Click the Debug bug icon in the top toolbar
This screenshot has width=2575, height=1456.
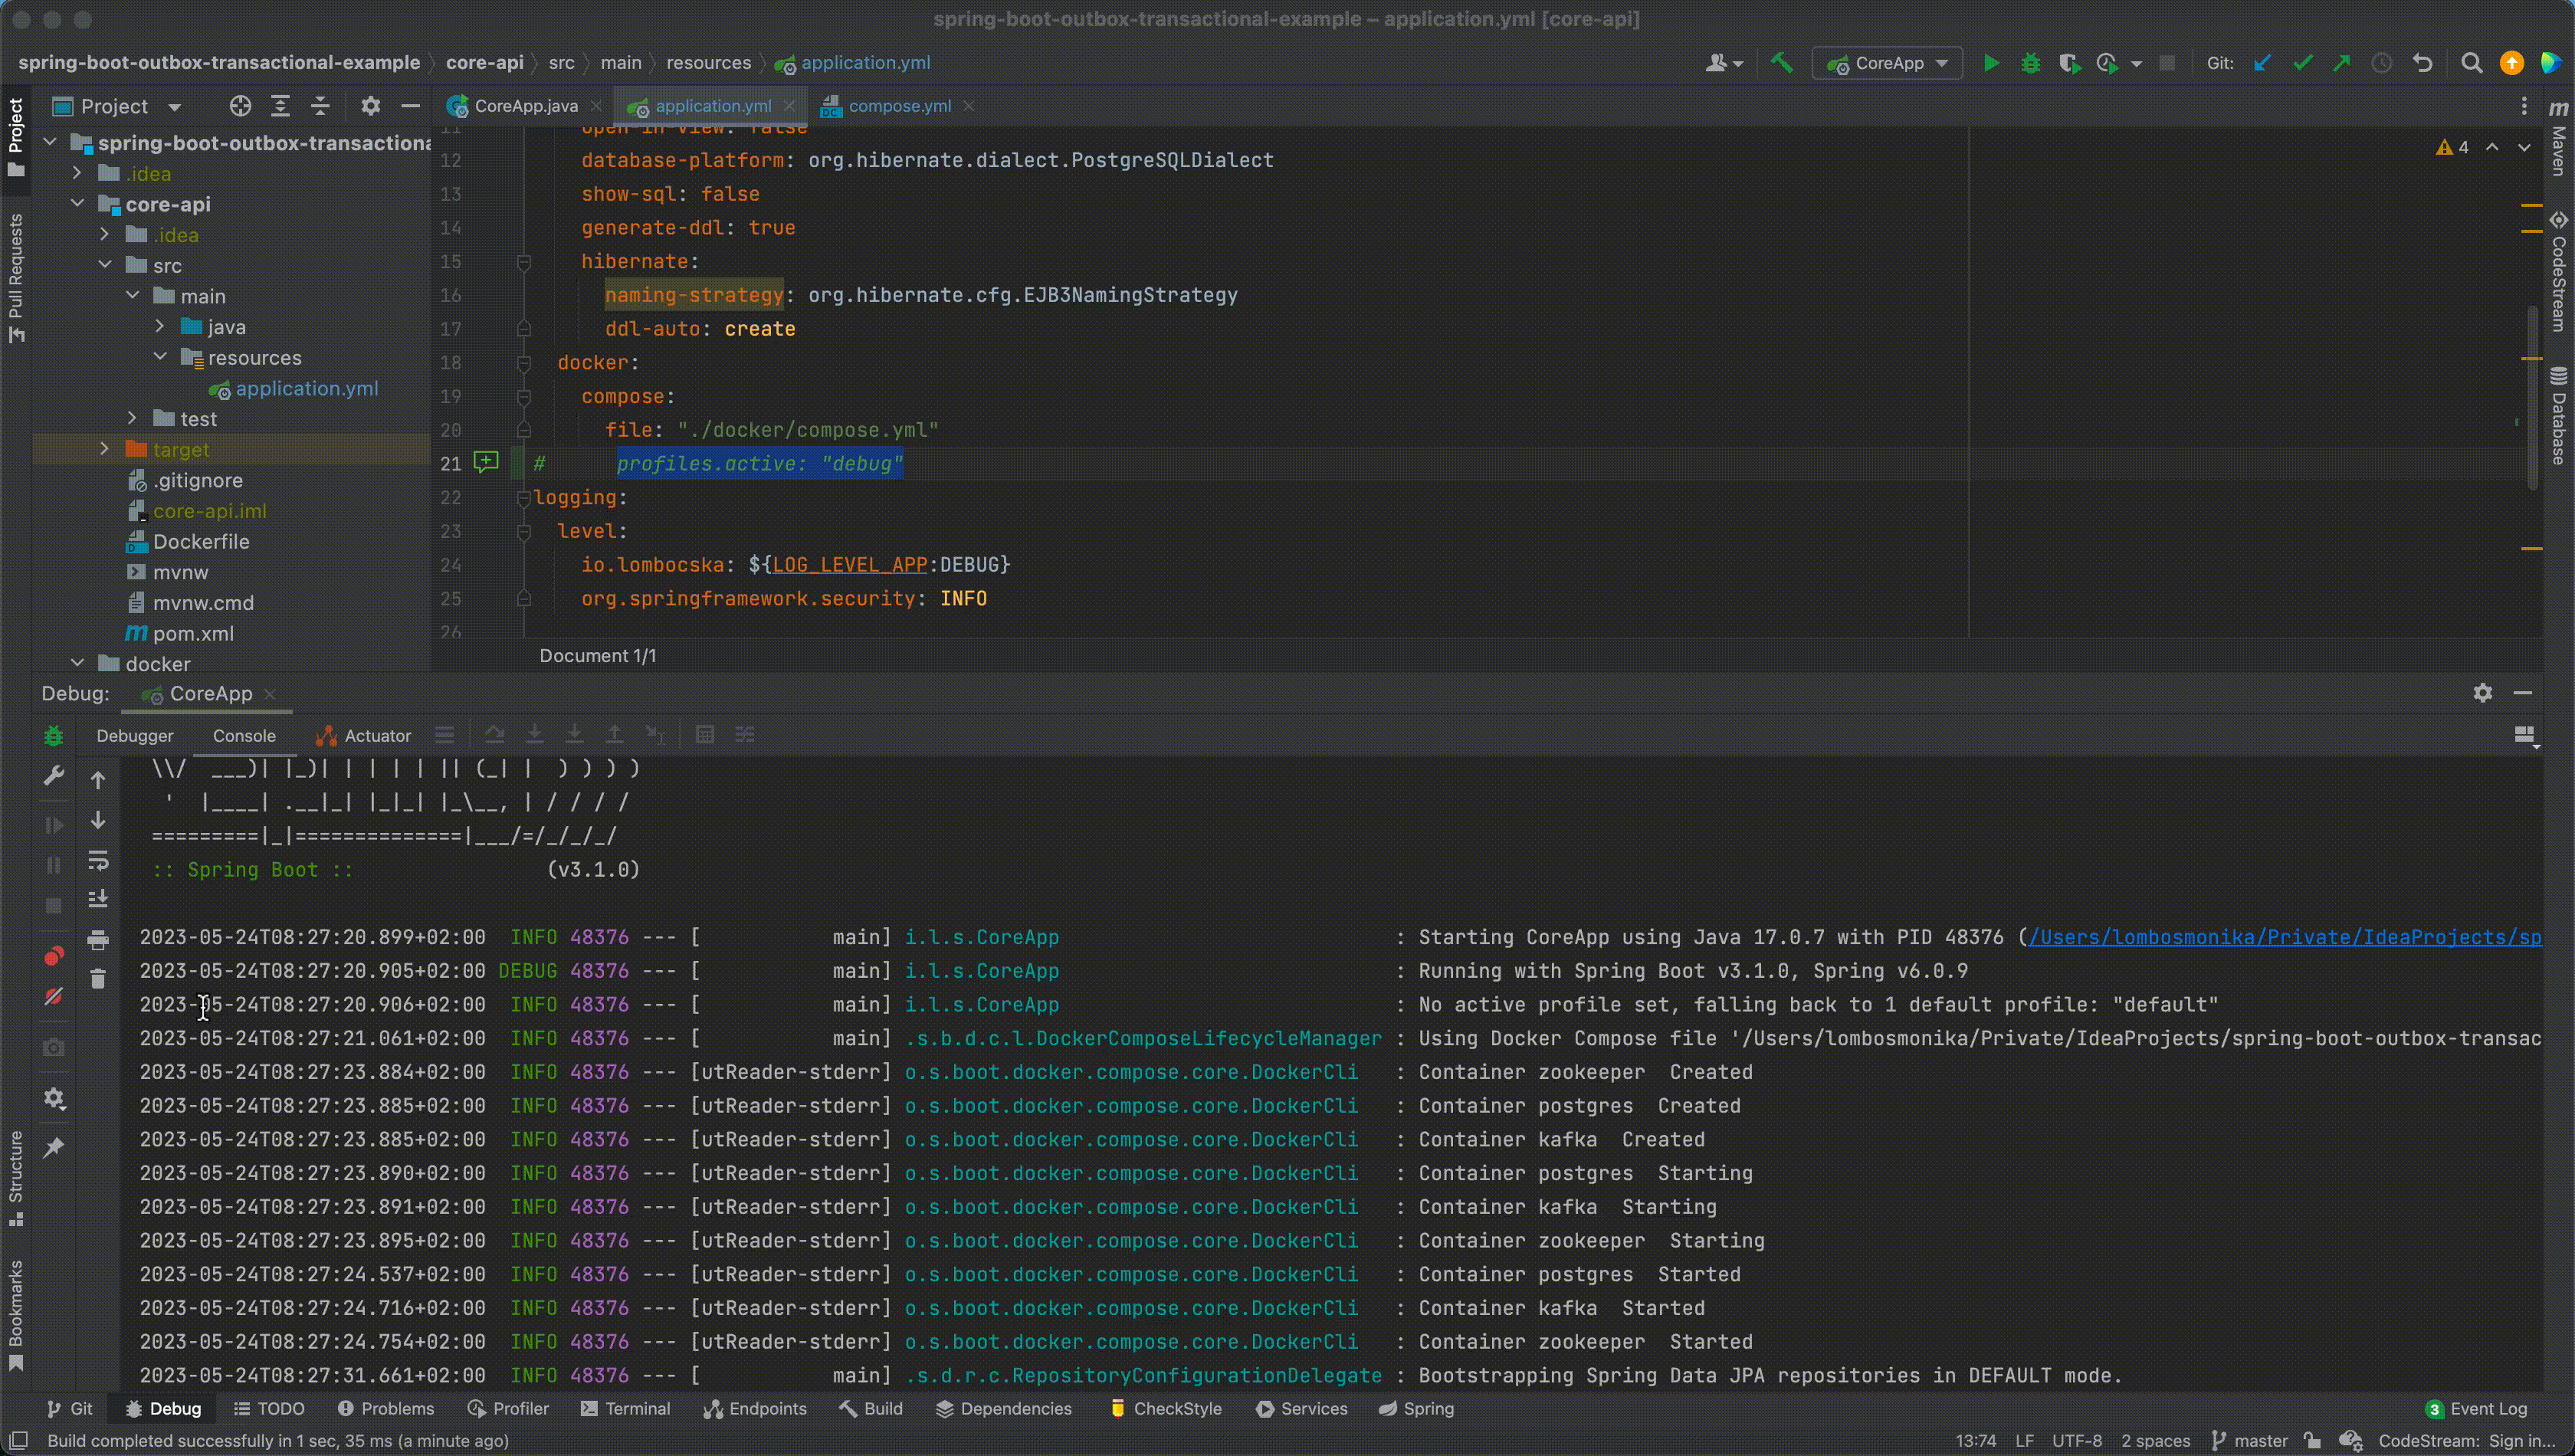pyautogui.click(x=2030, y=63)
